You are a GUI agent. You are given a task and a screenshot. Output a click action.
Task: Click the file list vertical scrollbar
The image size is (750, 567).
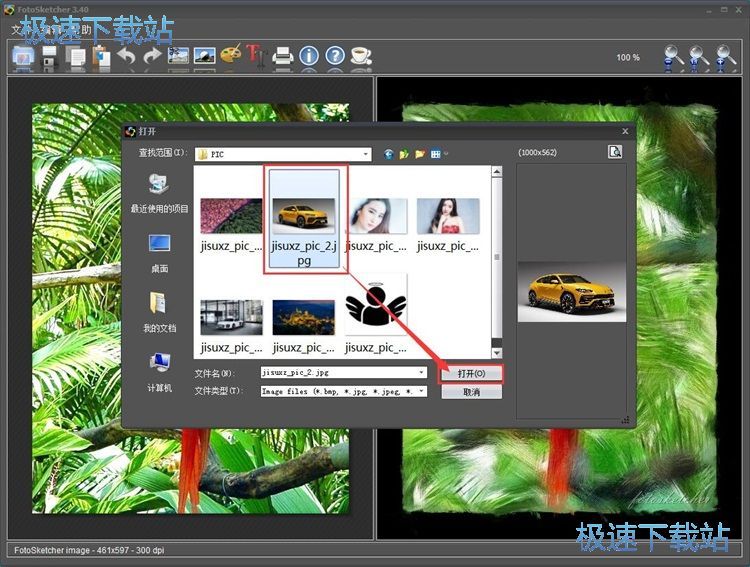497,260
